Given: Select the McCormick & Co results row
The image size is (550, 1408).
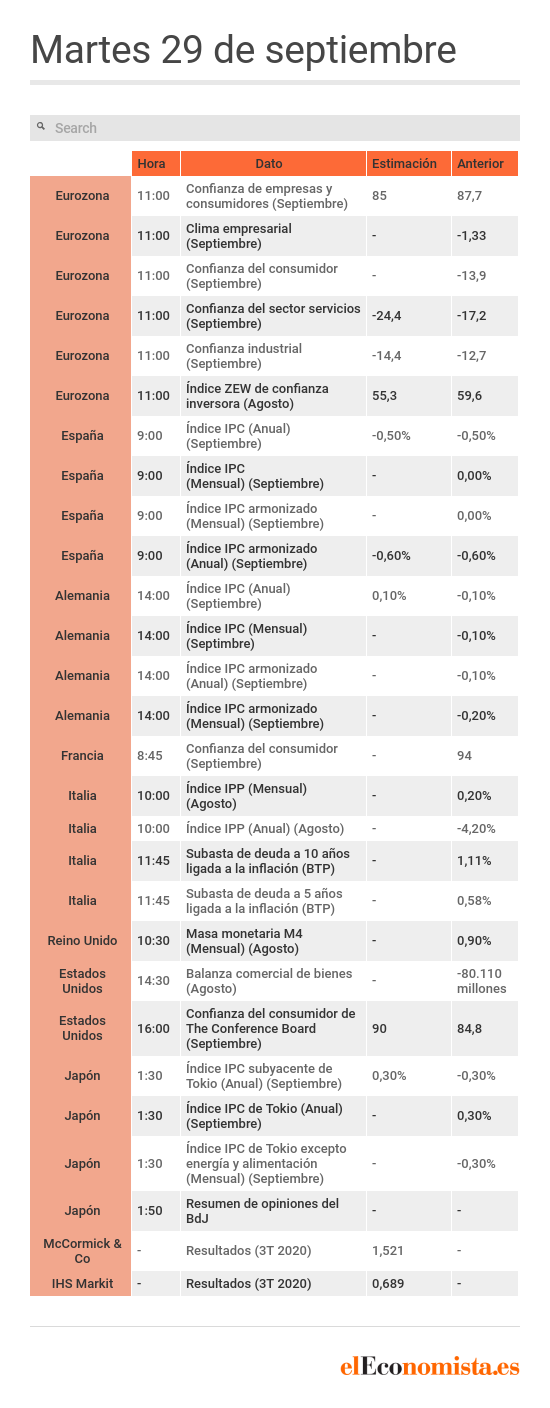Looking at the screenshot, I should pyautogui.click(x=274, y=1251).
